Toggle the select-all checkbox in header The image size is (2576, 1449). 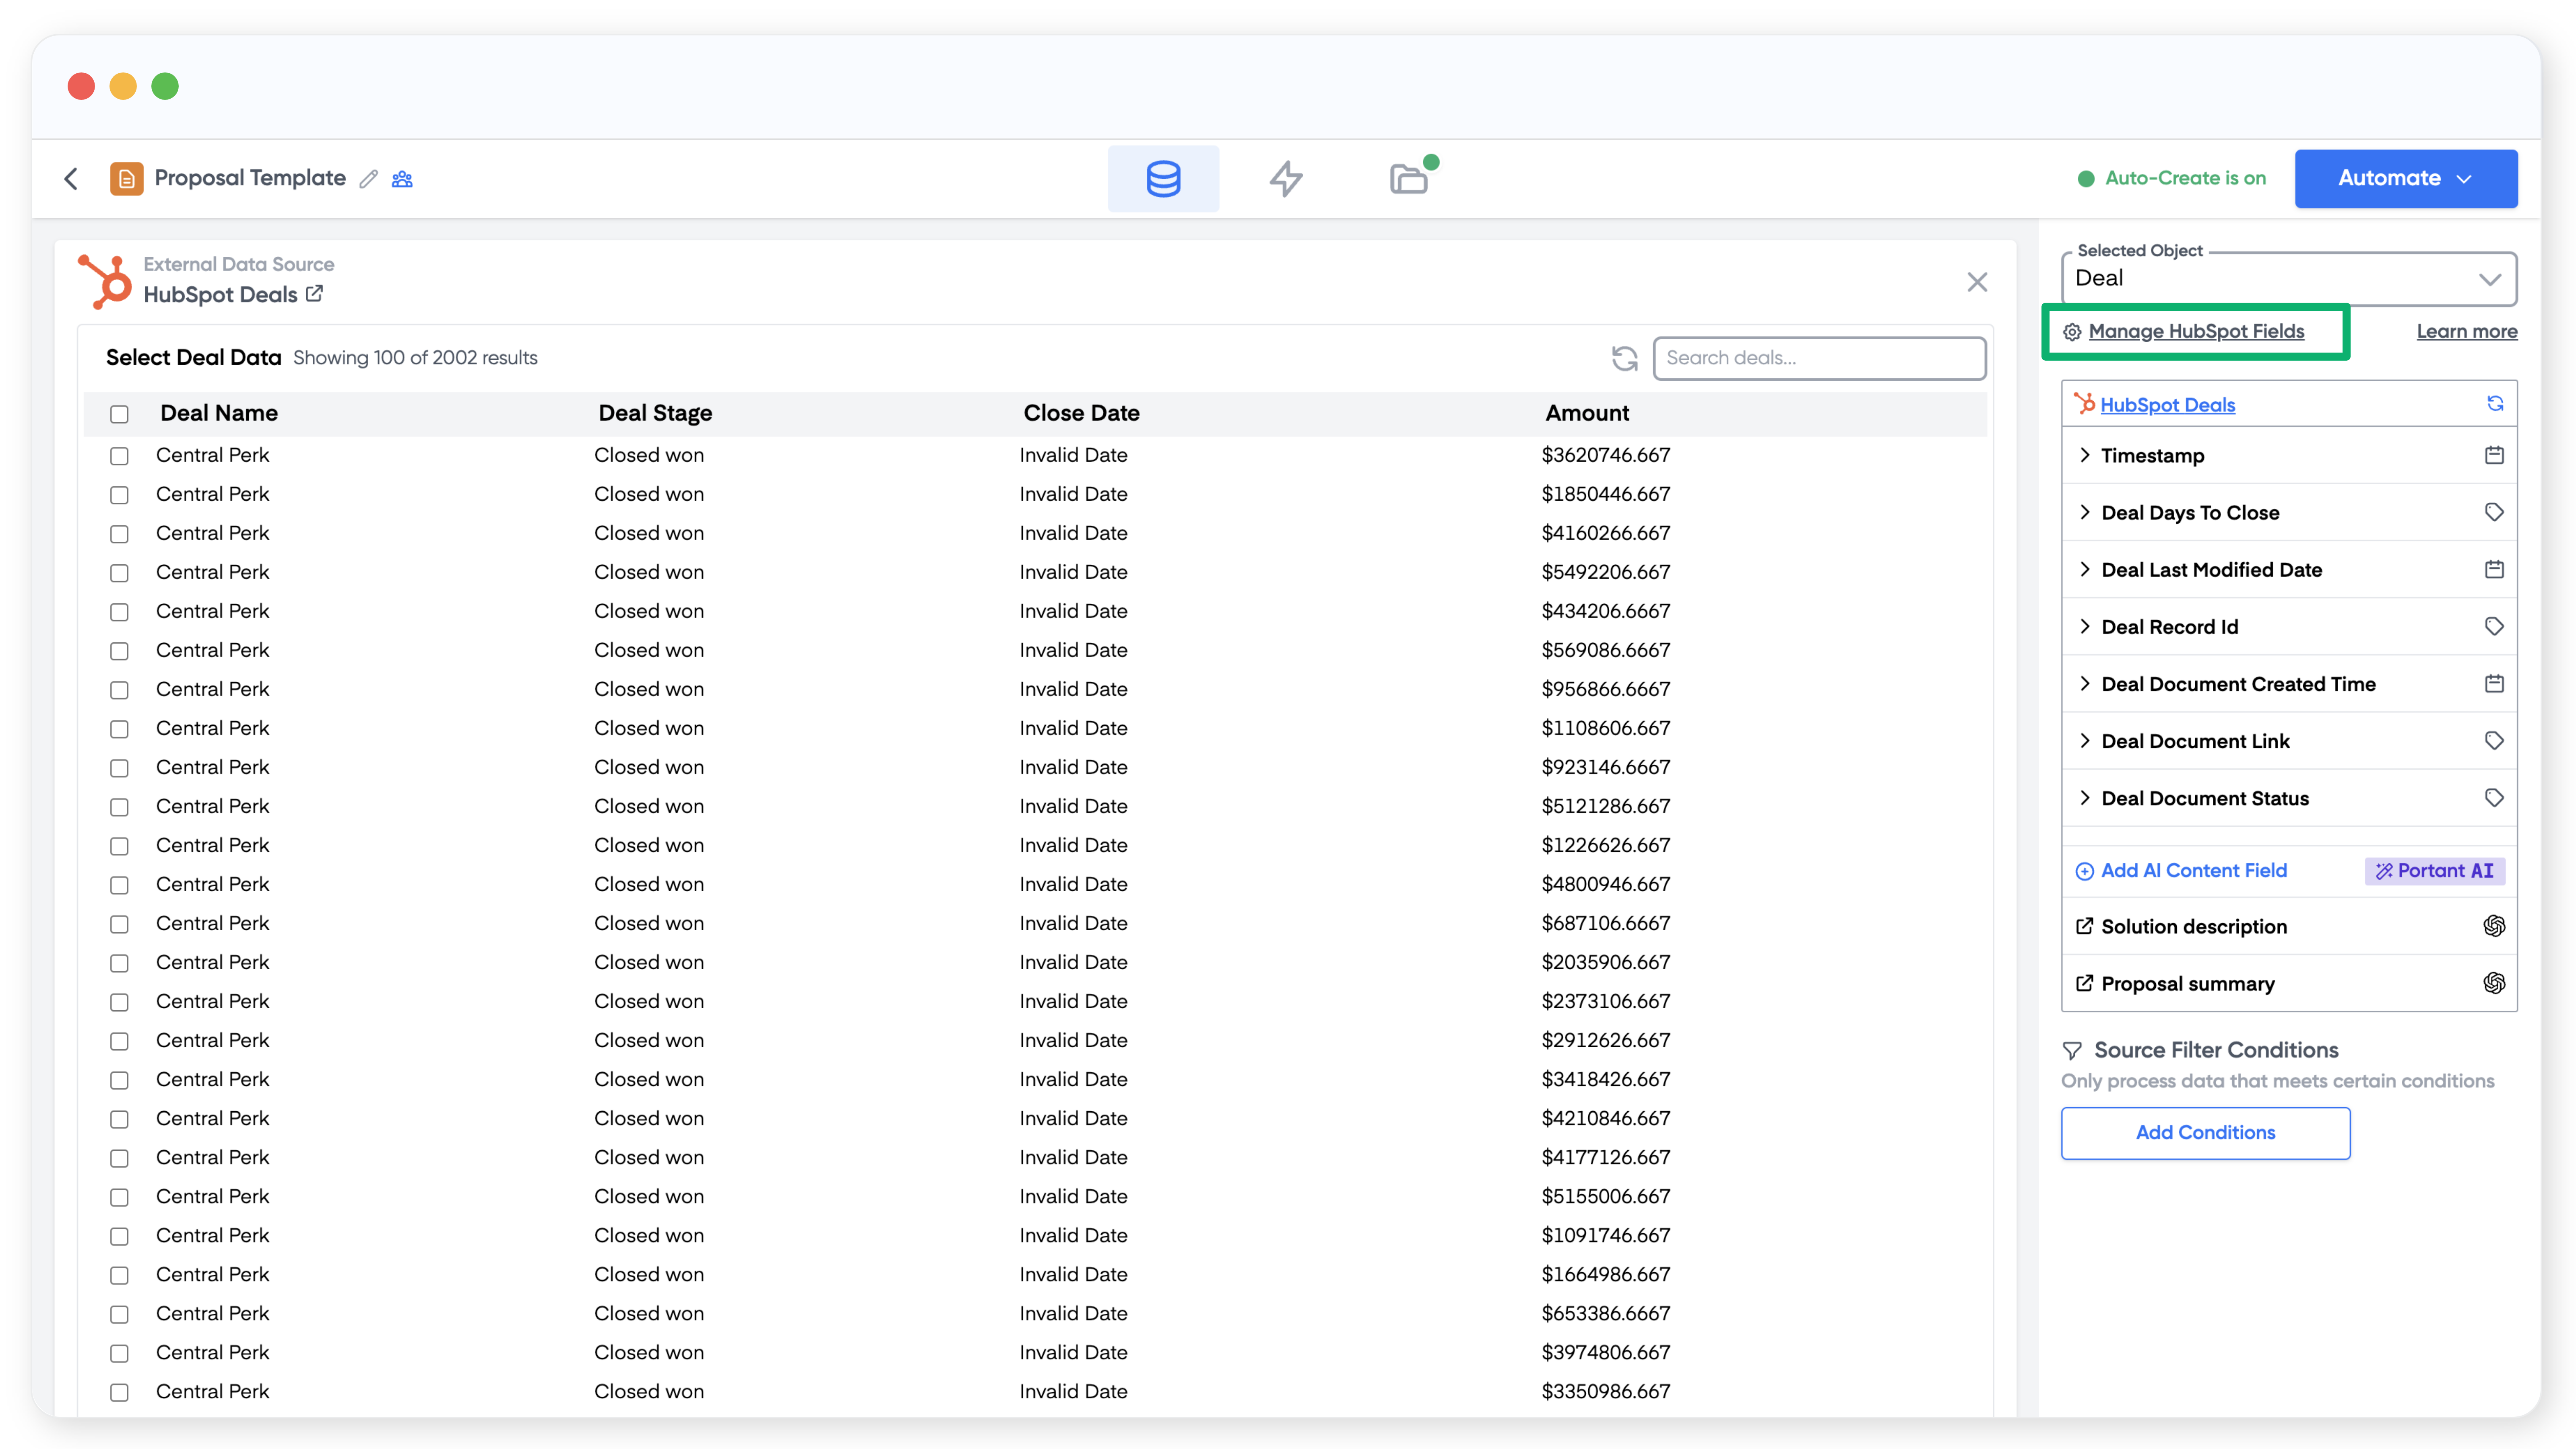(119, 414)
